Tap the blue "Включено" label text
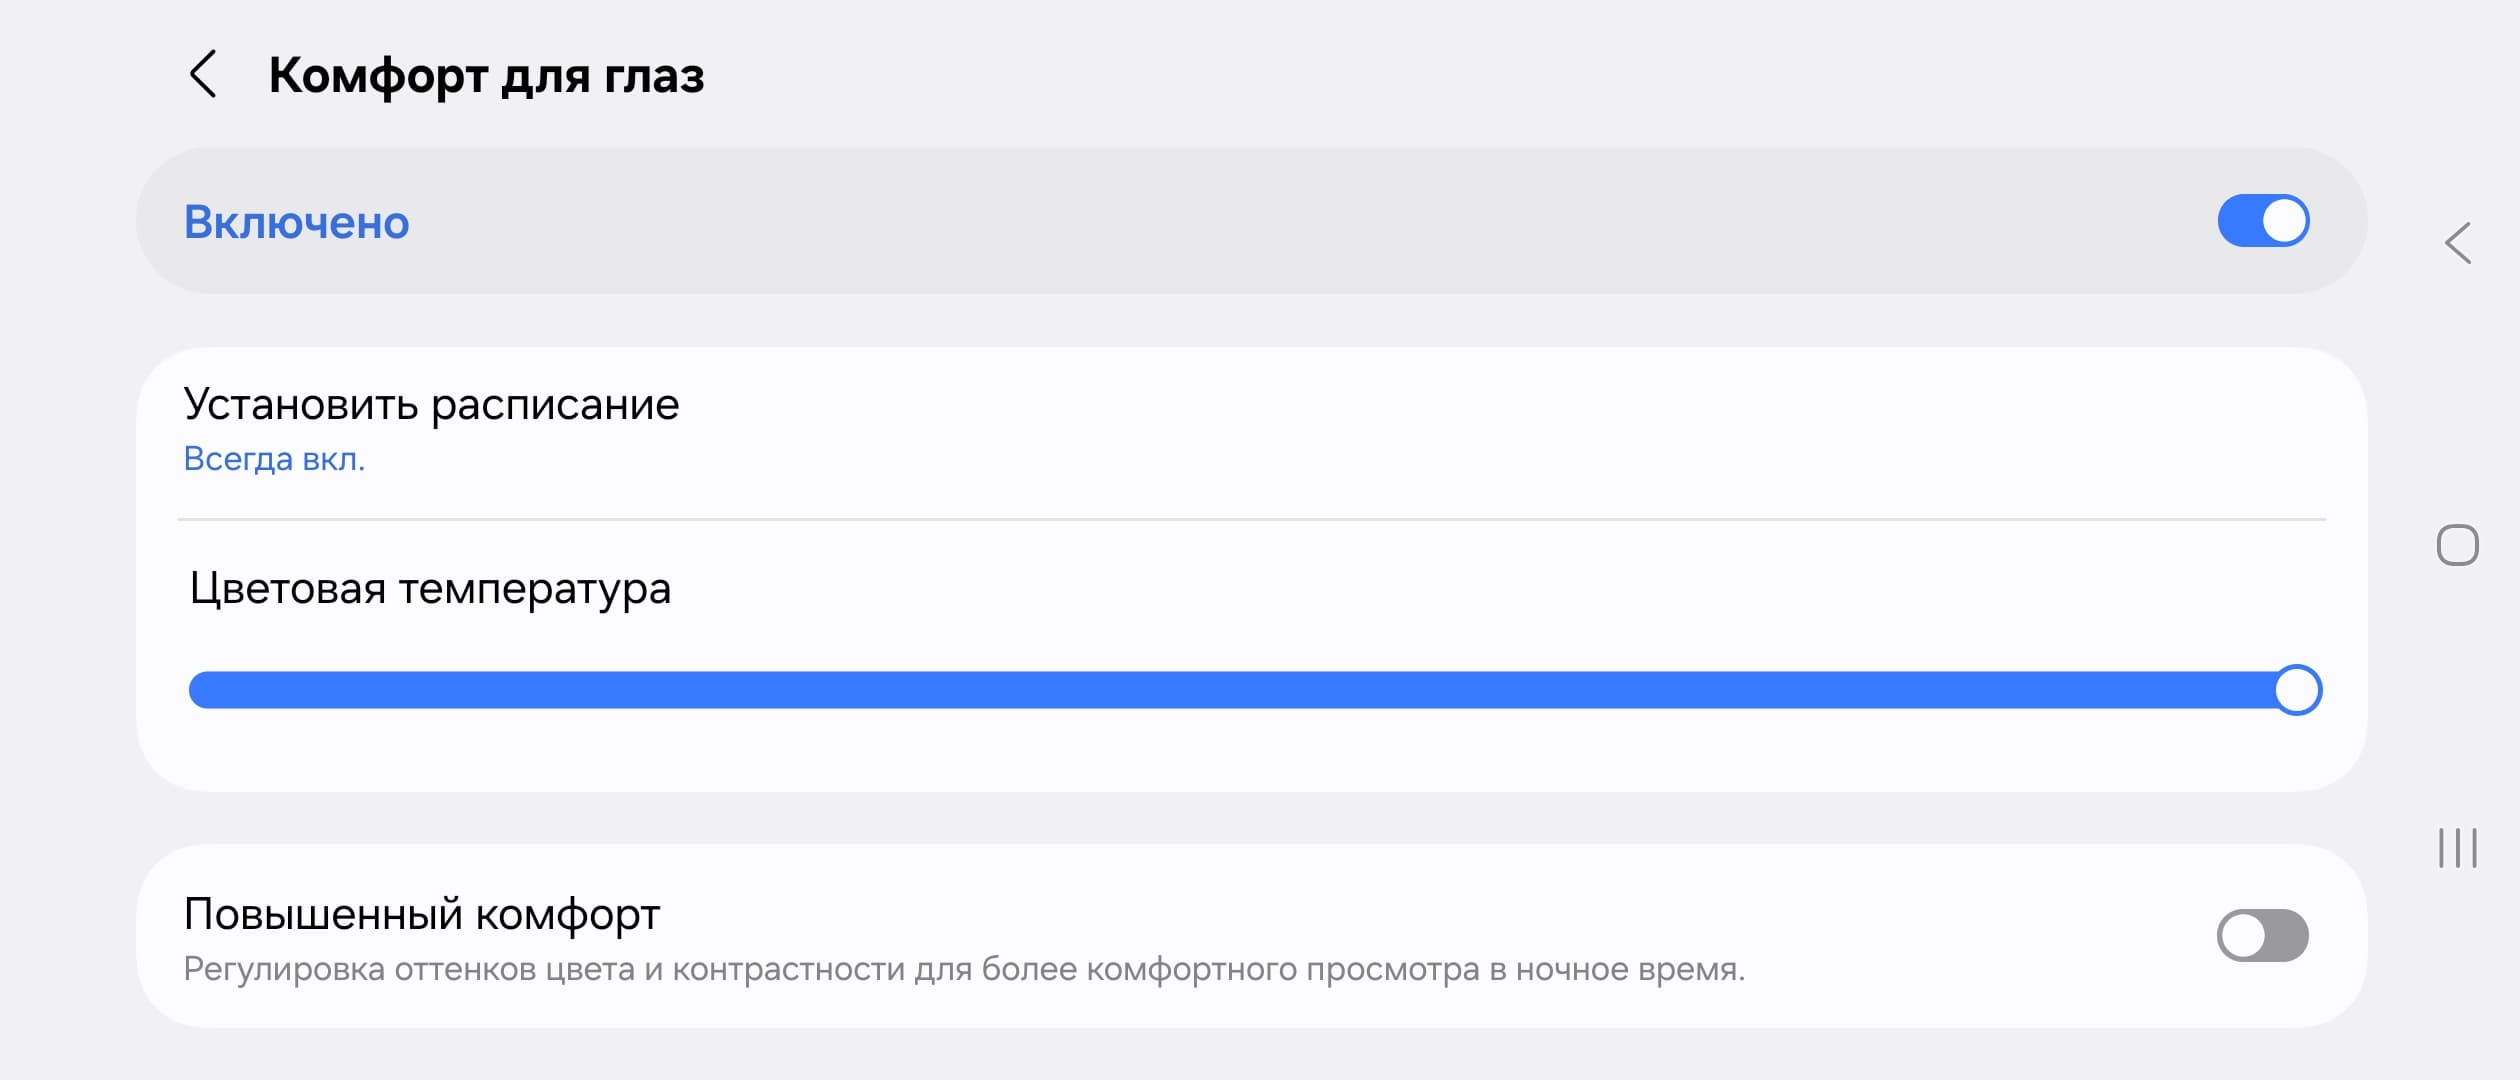Screen dimensions: 2520x1080 point(297,222)
